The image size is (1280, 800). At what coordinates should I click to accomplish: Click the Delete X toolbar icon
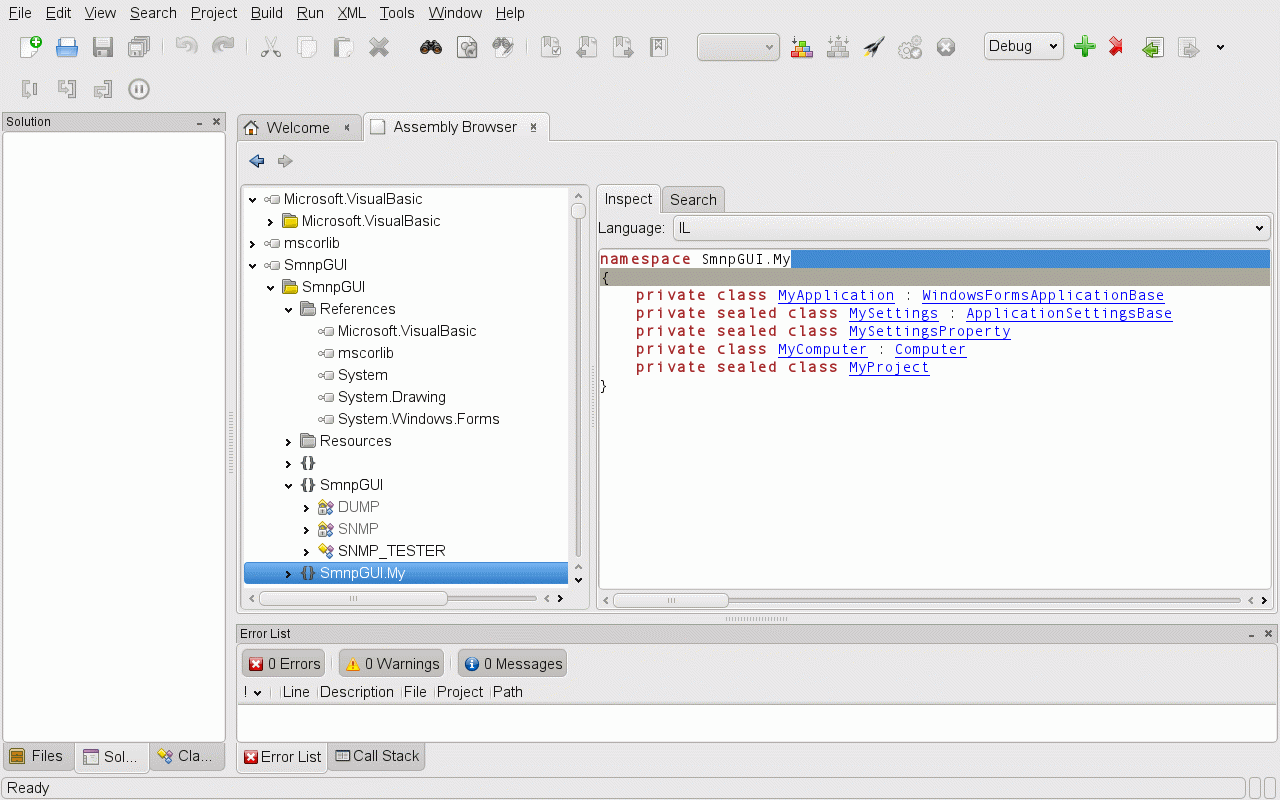379,47
